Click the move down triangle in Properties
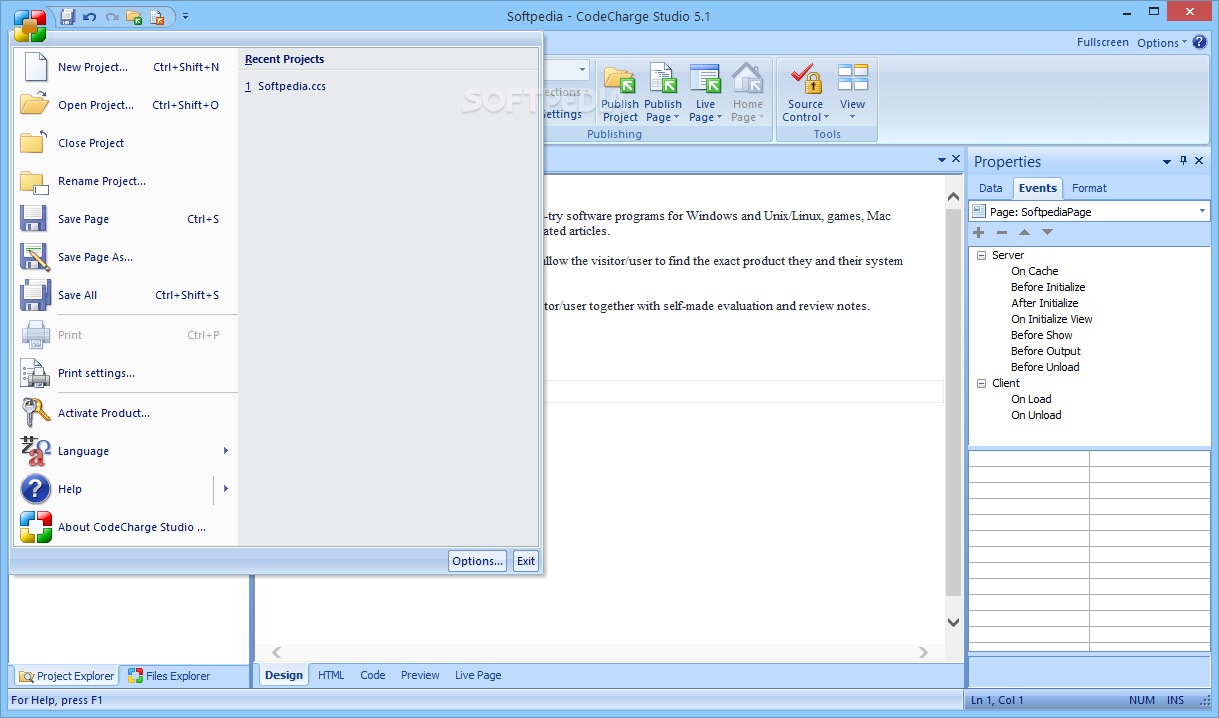 tap(1047, 232)
